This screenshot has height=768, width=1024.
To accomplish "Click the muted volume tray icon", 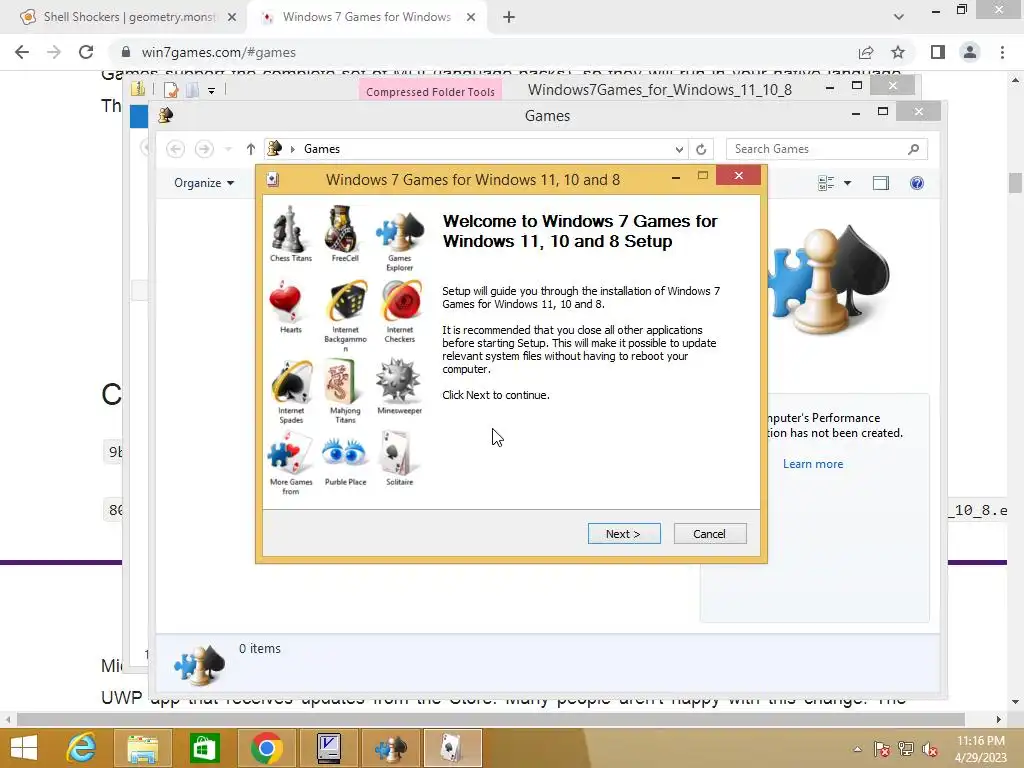I will tap(930, 749).
